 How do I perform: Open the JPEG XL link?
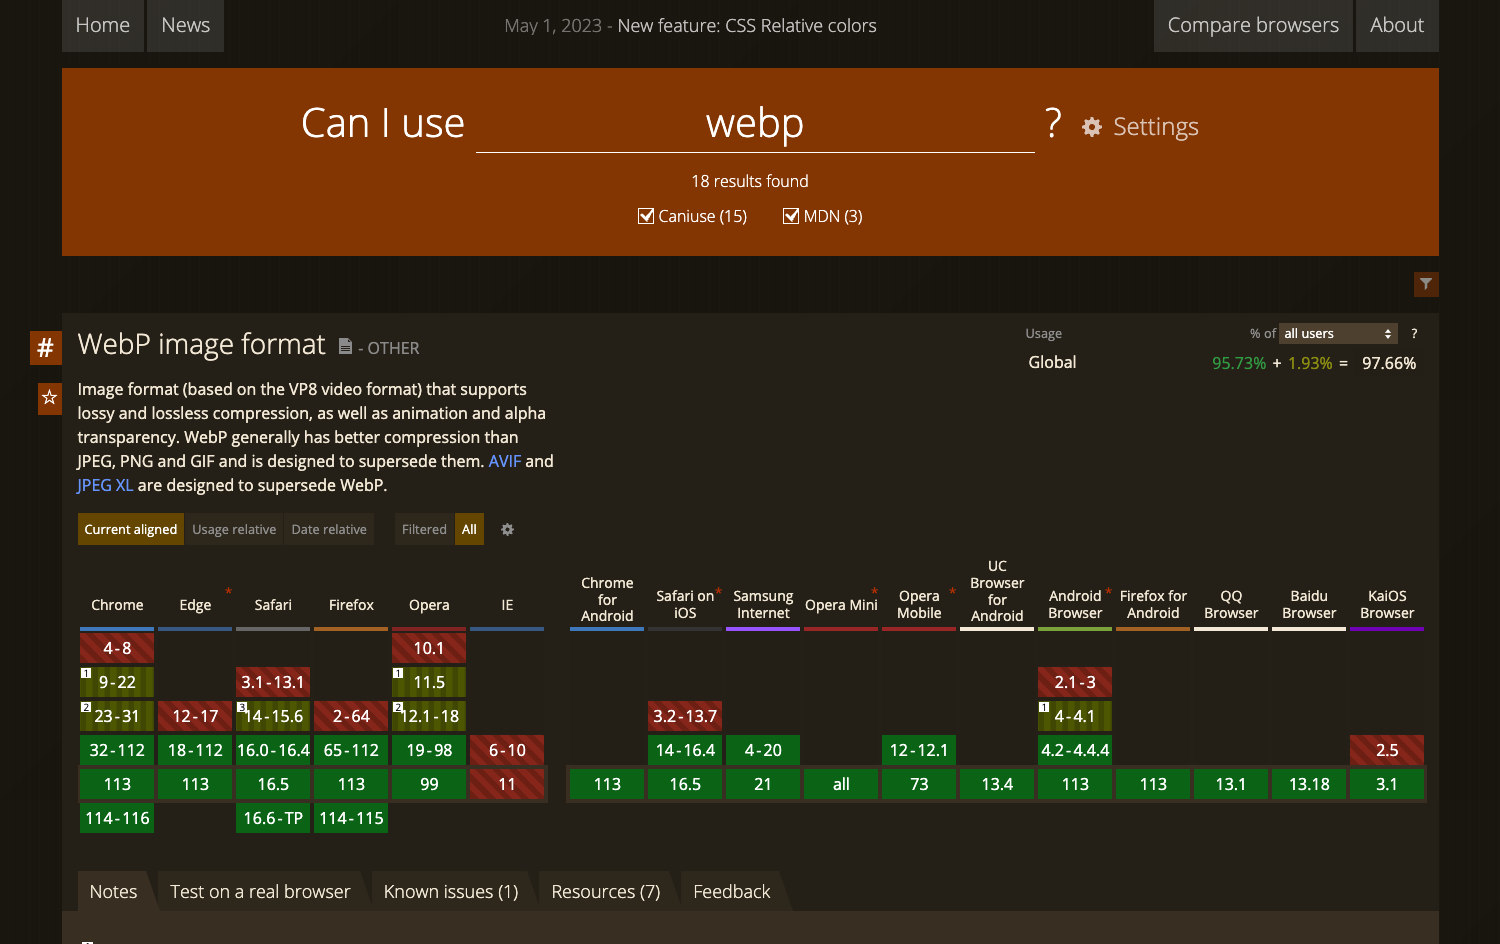pos(105,485)
